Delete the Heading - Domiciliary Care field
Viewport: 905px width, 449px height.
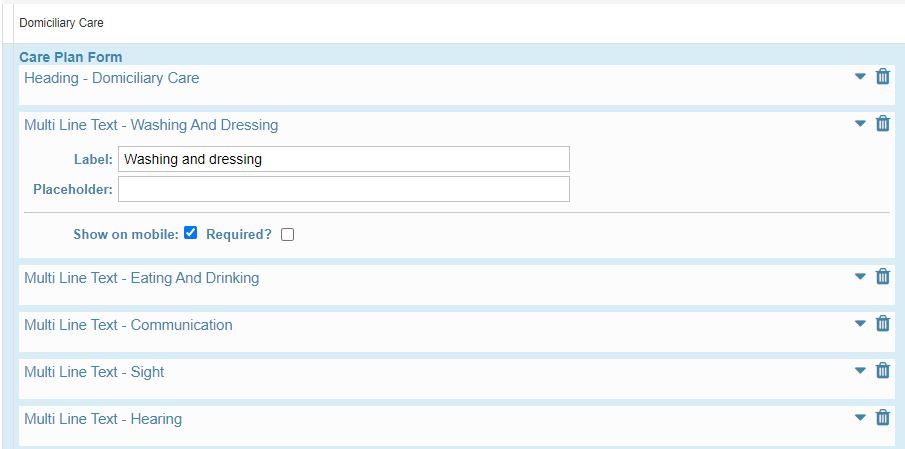(882, 76)
